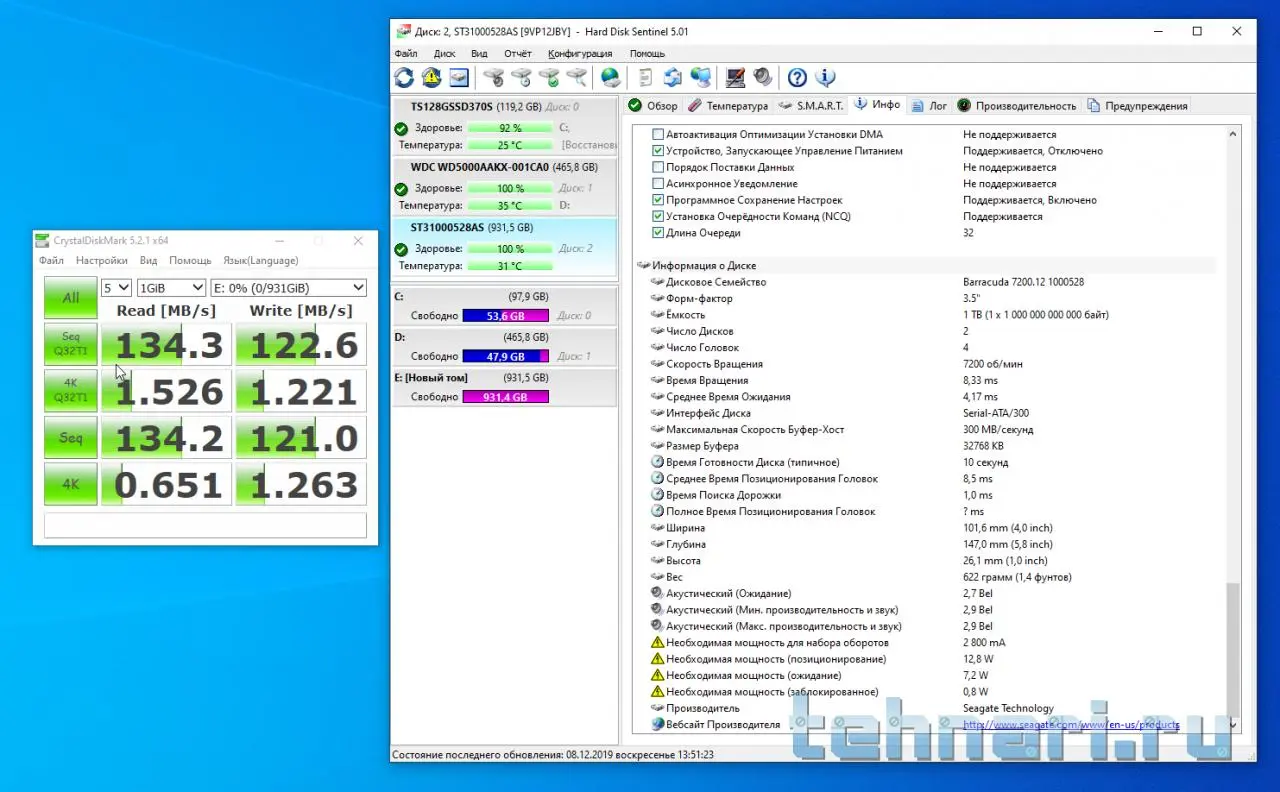
Task: Click the globe with disk toolbar icon
Action: pyautogui.click(x=610, y=77)
